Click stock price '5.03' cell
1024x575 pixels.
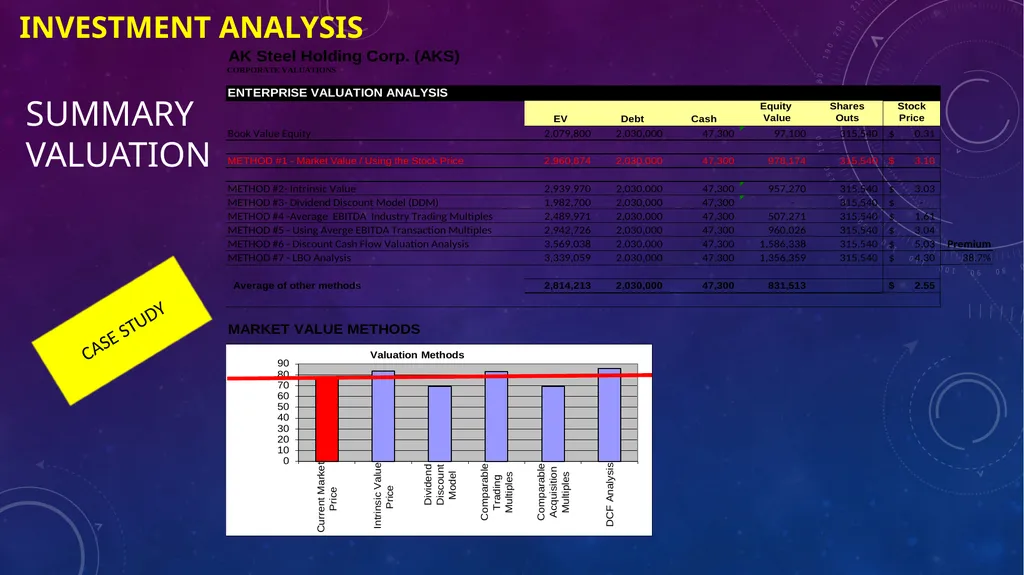(925, 244)
